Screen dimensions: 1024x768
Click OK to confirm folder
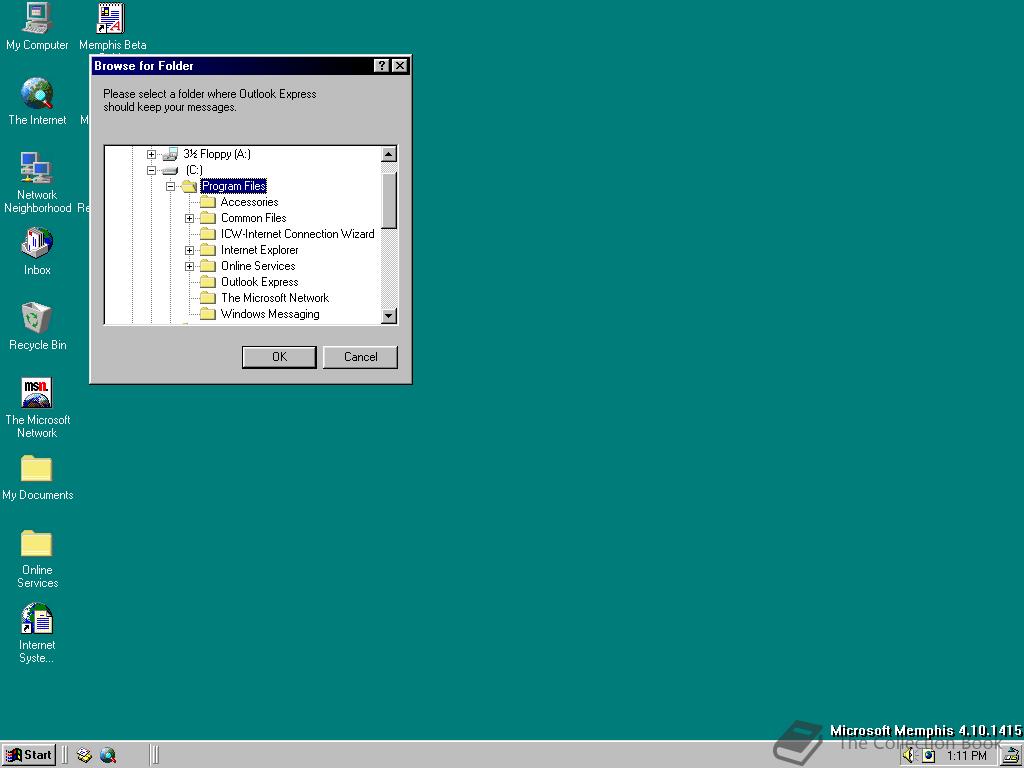[x=279, y=357]
